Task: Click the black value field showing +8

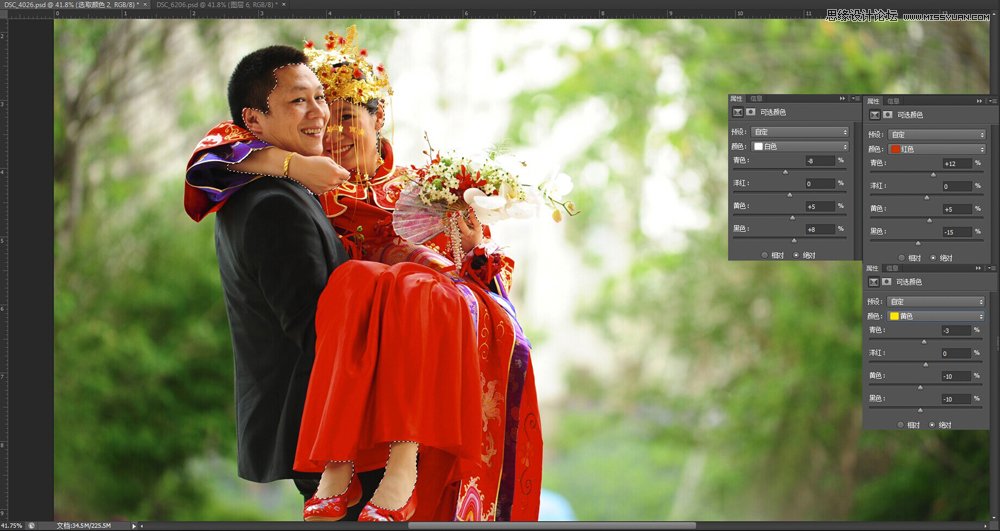Action: click(820, 229)
